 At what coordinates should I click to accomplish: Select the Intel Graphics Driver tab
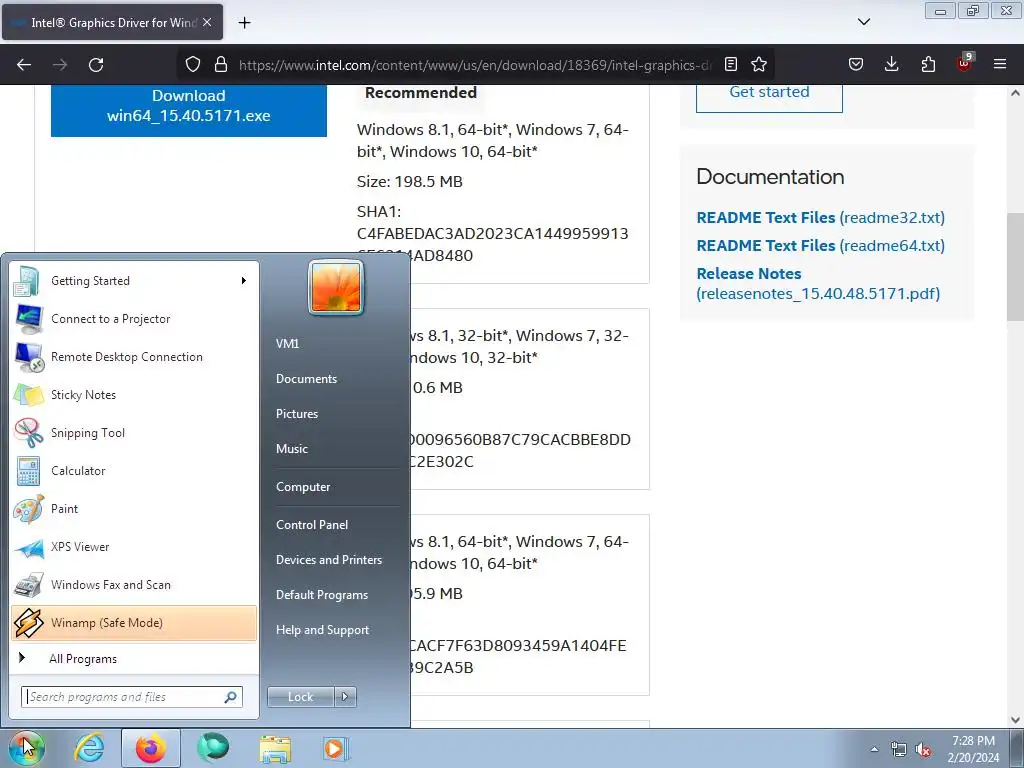(x=112, y=22)
